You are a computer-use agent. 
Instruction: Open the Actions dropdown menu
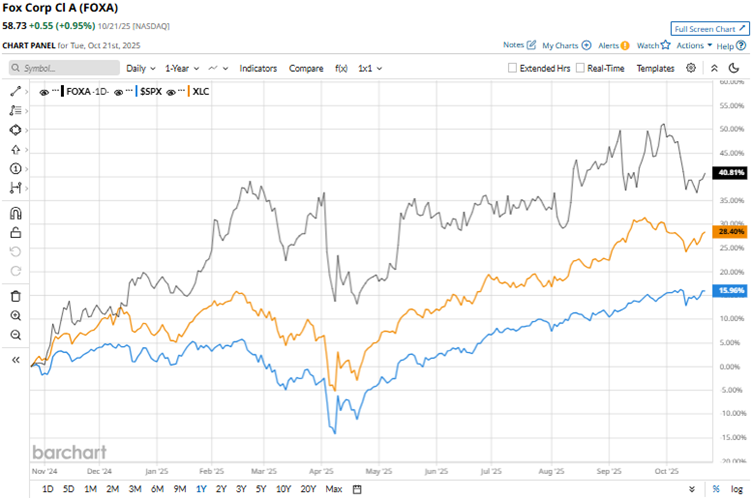694,45
